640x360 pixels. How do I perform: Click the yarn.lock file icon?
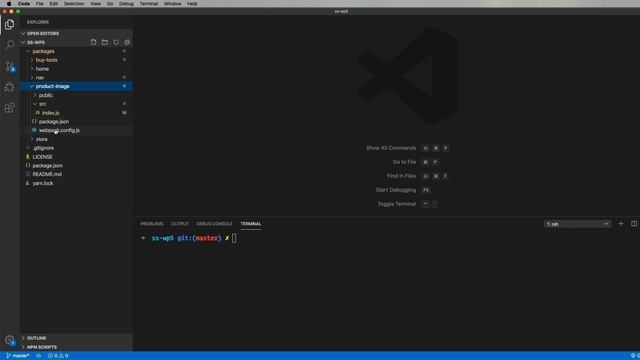pos(28,183)
